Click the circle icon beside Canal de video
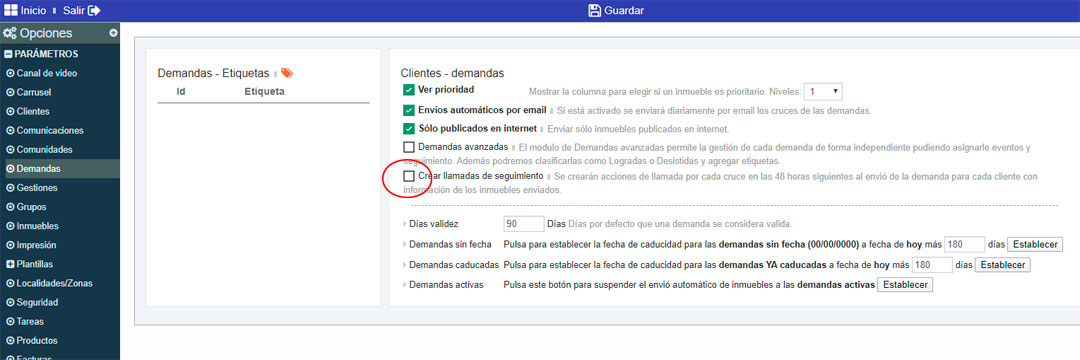1080x360 pixels. tap(10, 73)
